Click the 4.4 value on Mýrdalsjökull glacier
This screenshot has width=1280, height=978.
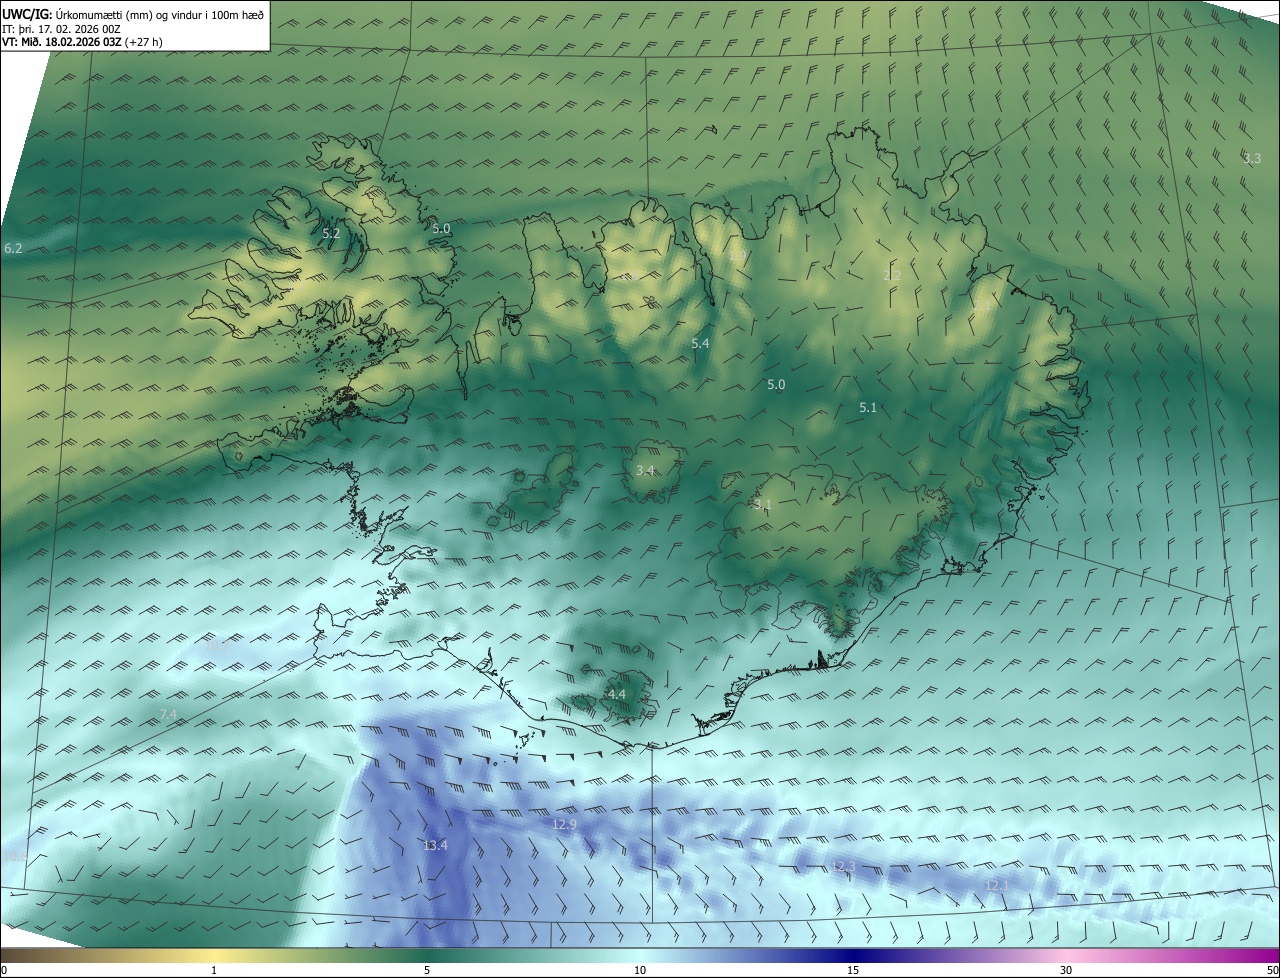pos(617,695)
